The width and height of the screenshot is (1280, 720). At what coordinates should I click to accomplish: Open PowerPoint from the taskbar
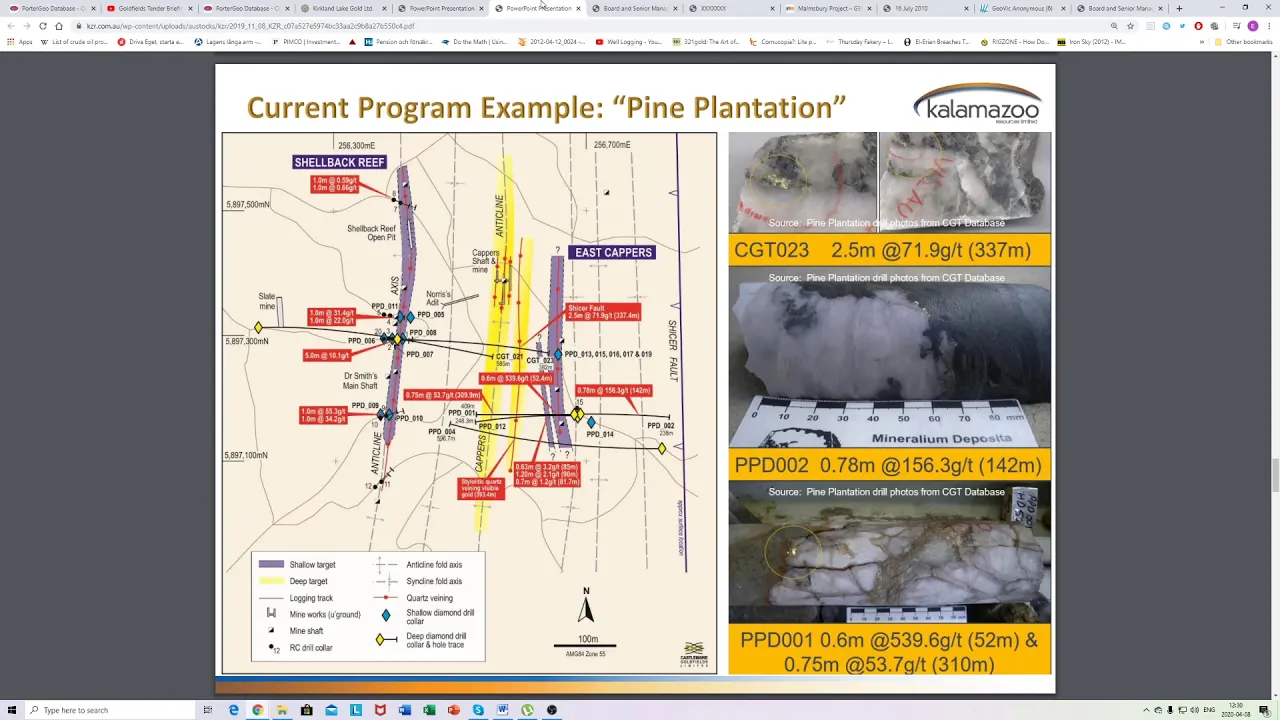[x=453, y=710]
